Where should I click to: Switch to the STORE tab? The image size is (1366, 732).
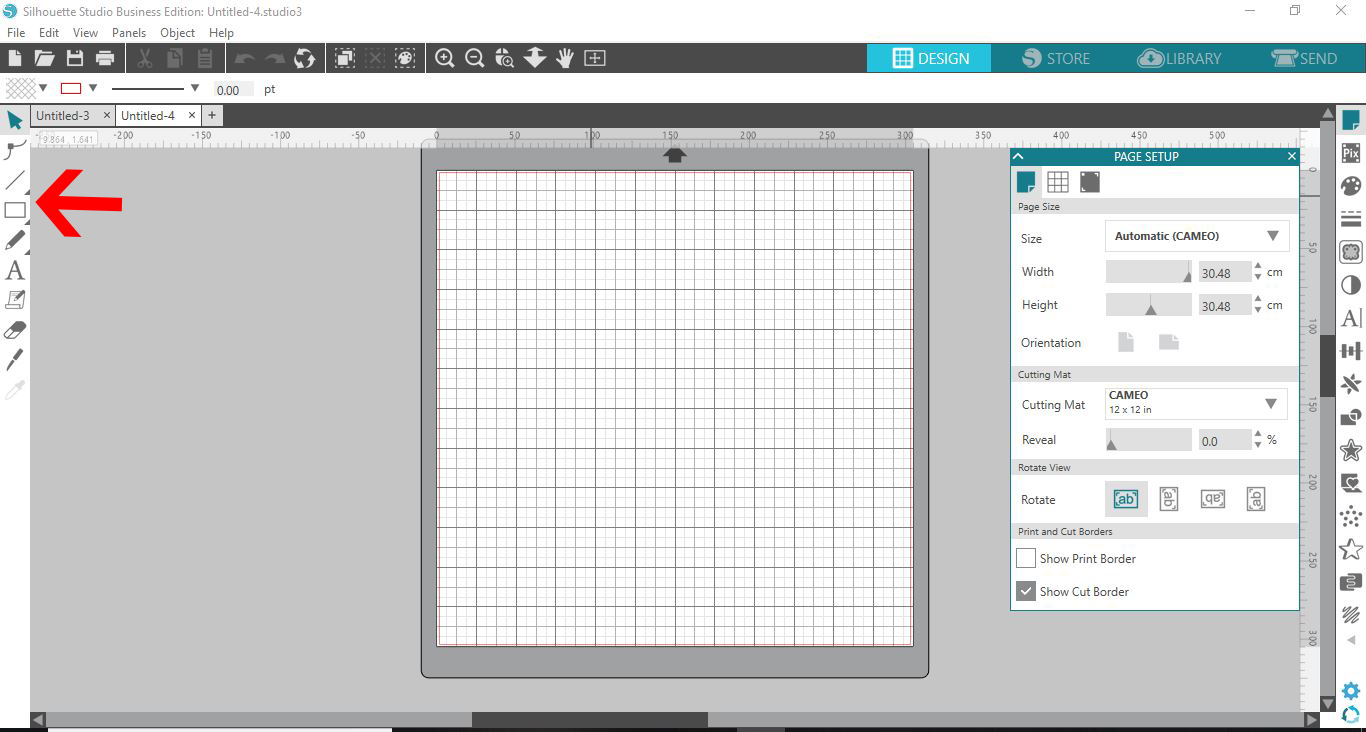1056,58
